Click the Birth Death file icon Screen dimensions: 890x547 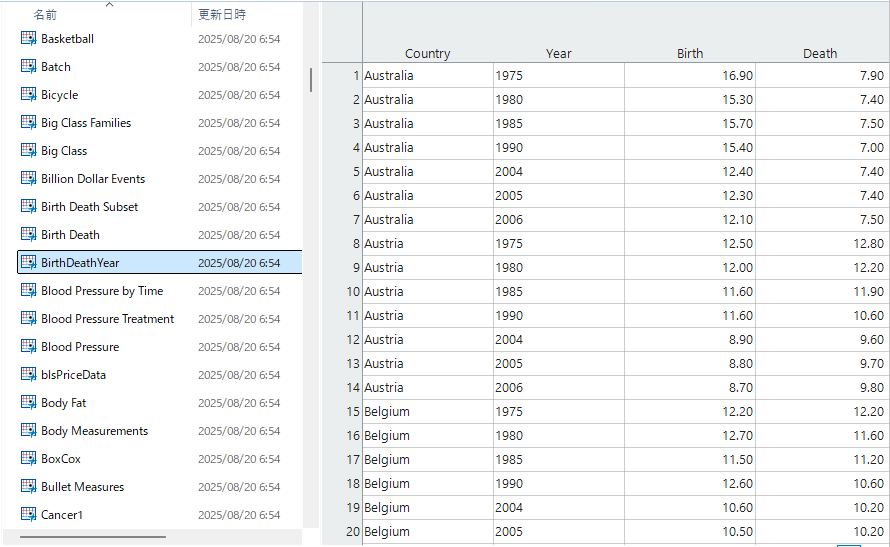point(28,234)
